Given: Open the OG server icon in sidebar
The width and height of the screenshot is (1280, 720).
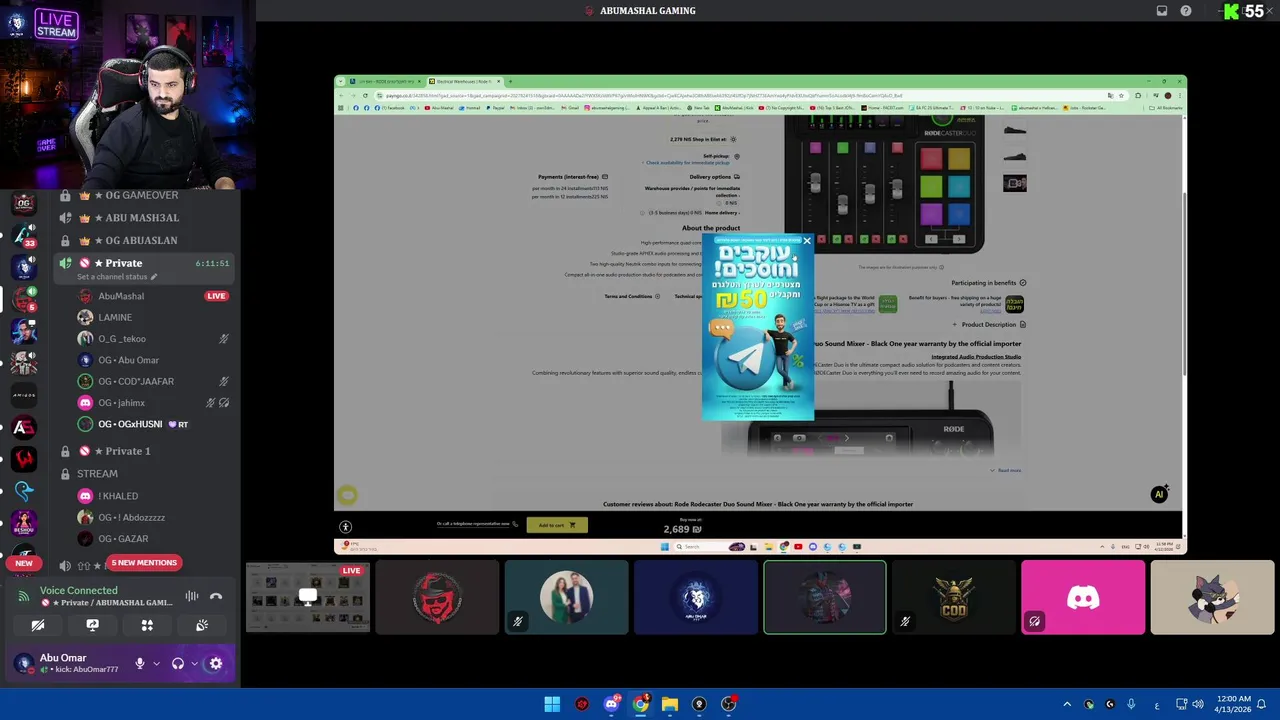Looking at the screenshot, I should tap(24, 203).
